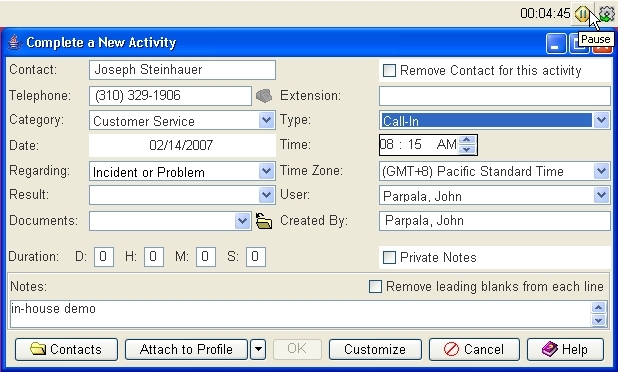Select the Date field 02/14/2007
The height and width of the screenshot is (372, 618).
182,145
